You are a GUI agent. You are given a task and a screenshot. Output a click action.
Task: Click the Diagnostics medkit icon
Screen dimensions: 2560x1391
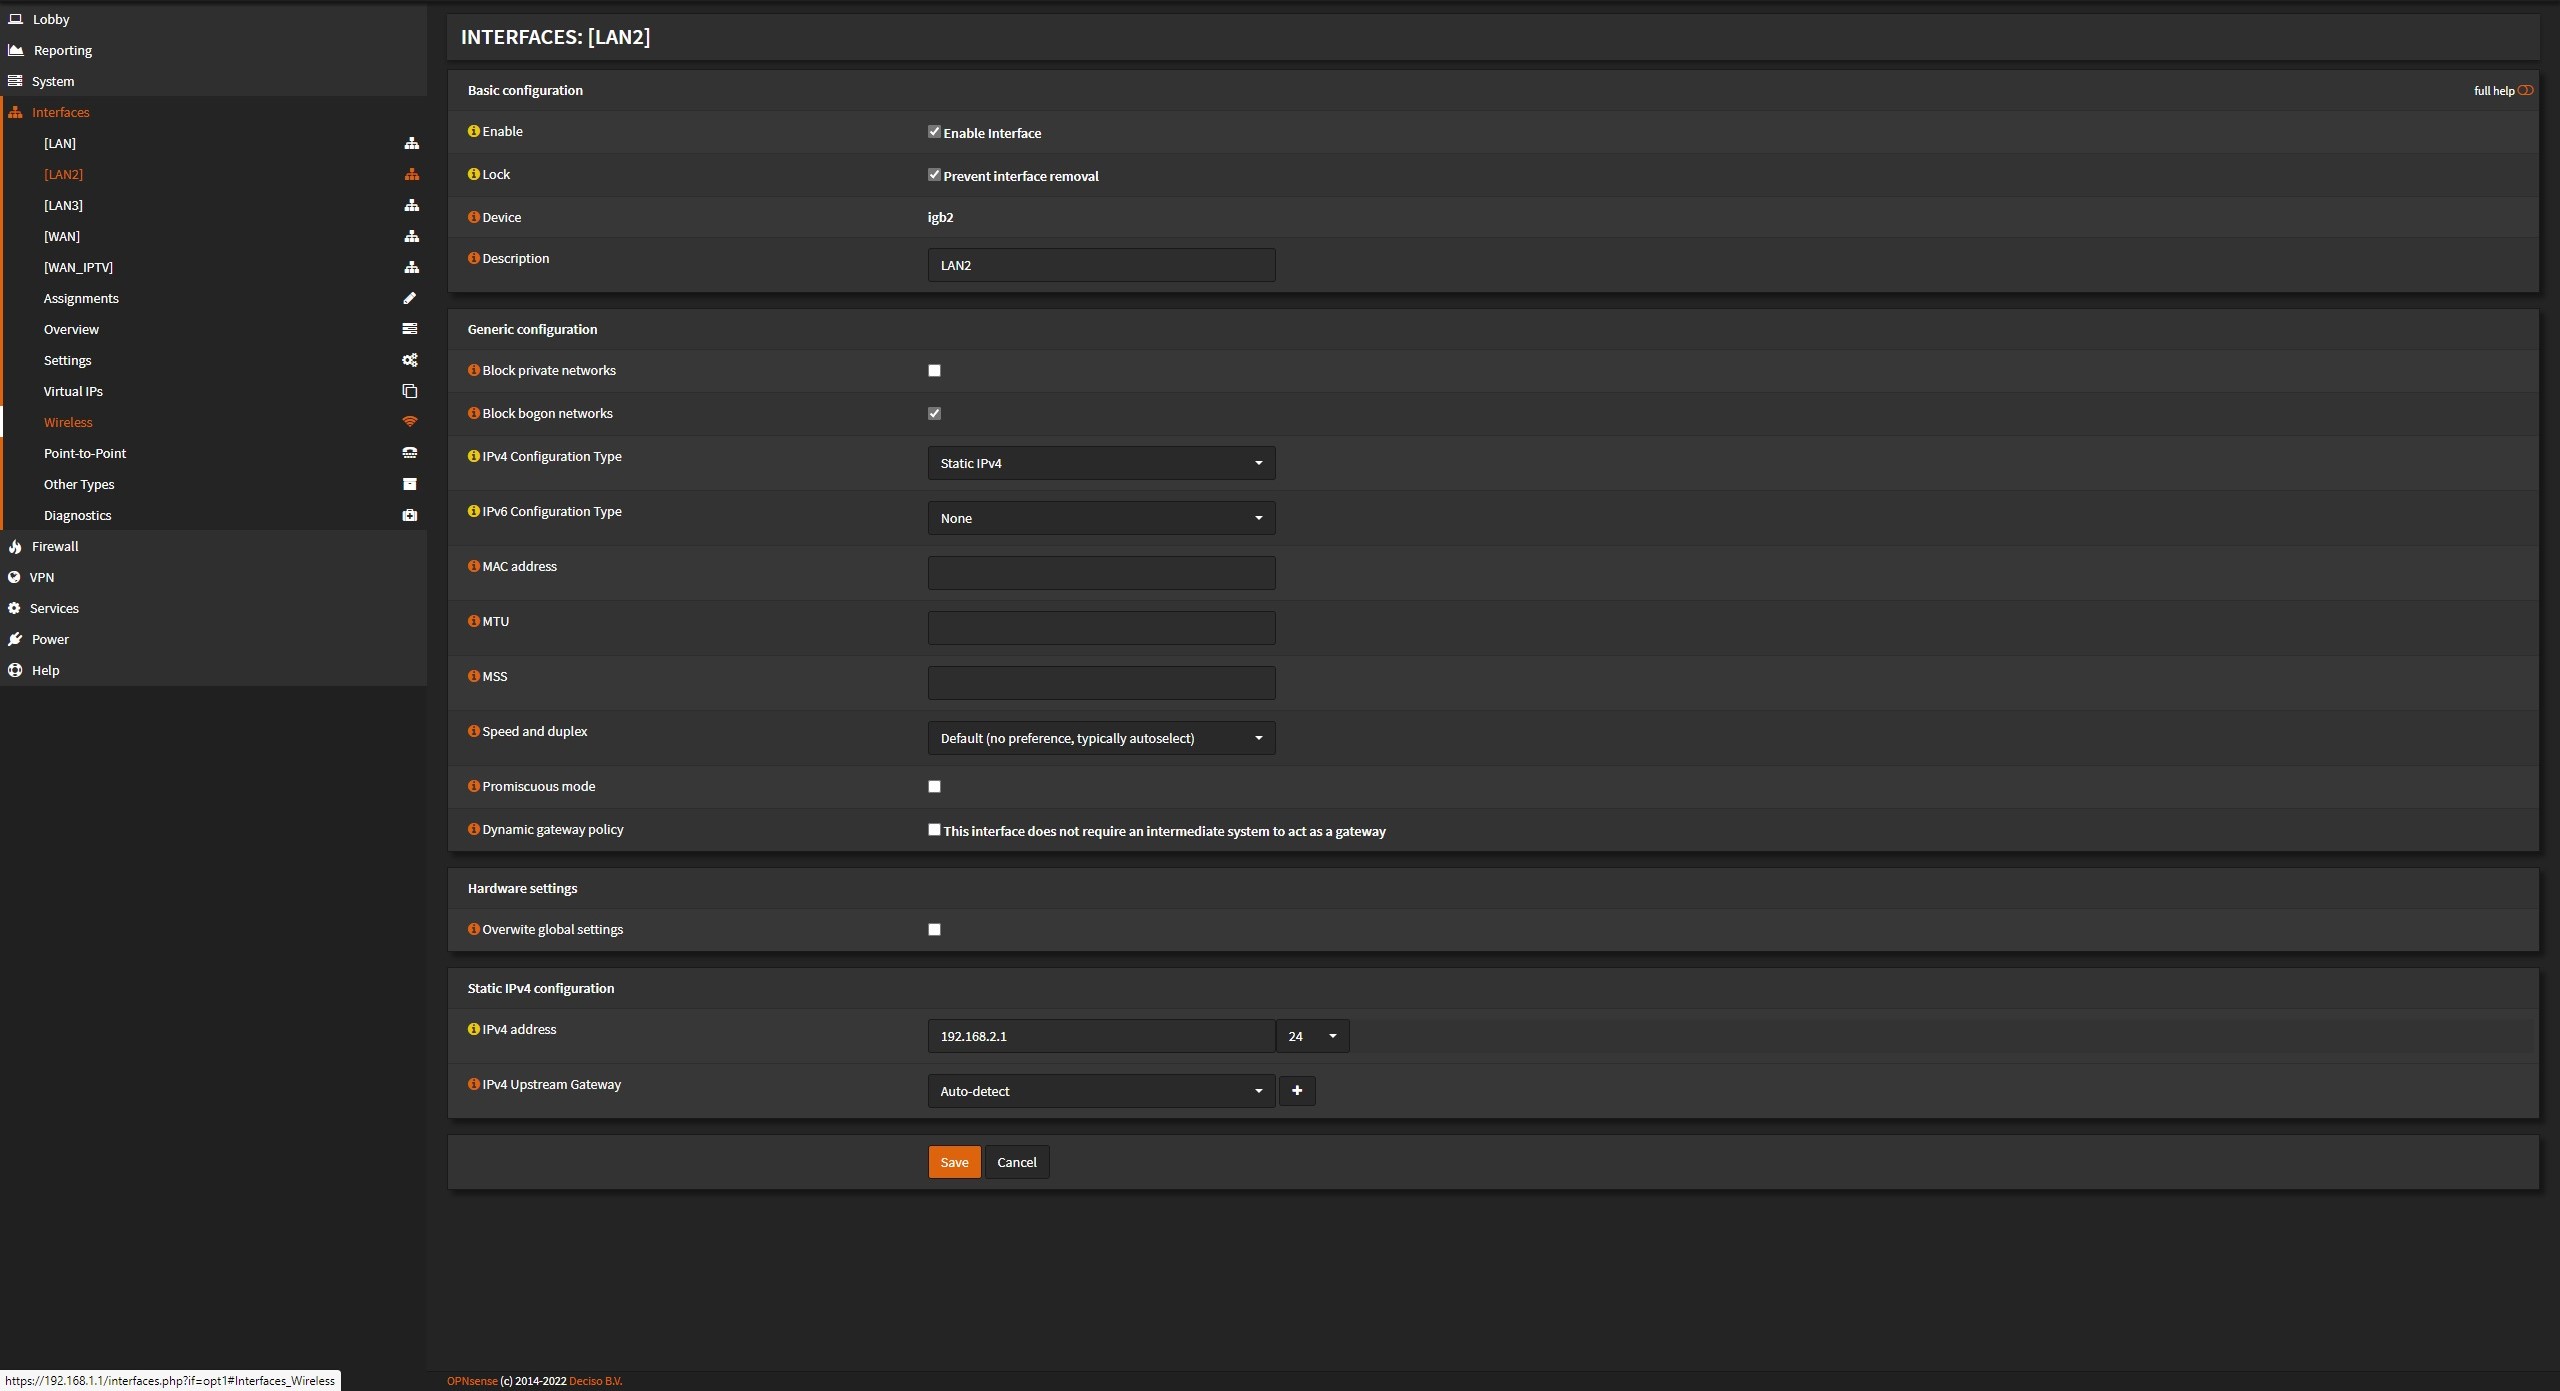(x=409, y=515)
